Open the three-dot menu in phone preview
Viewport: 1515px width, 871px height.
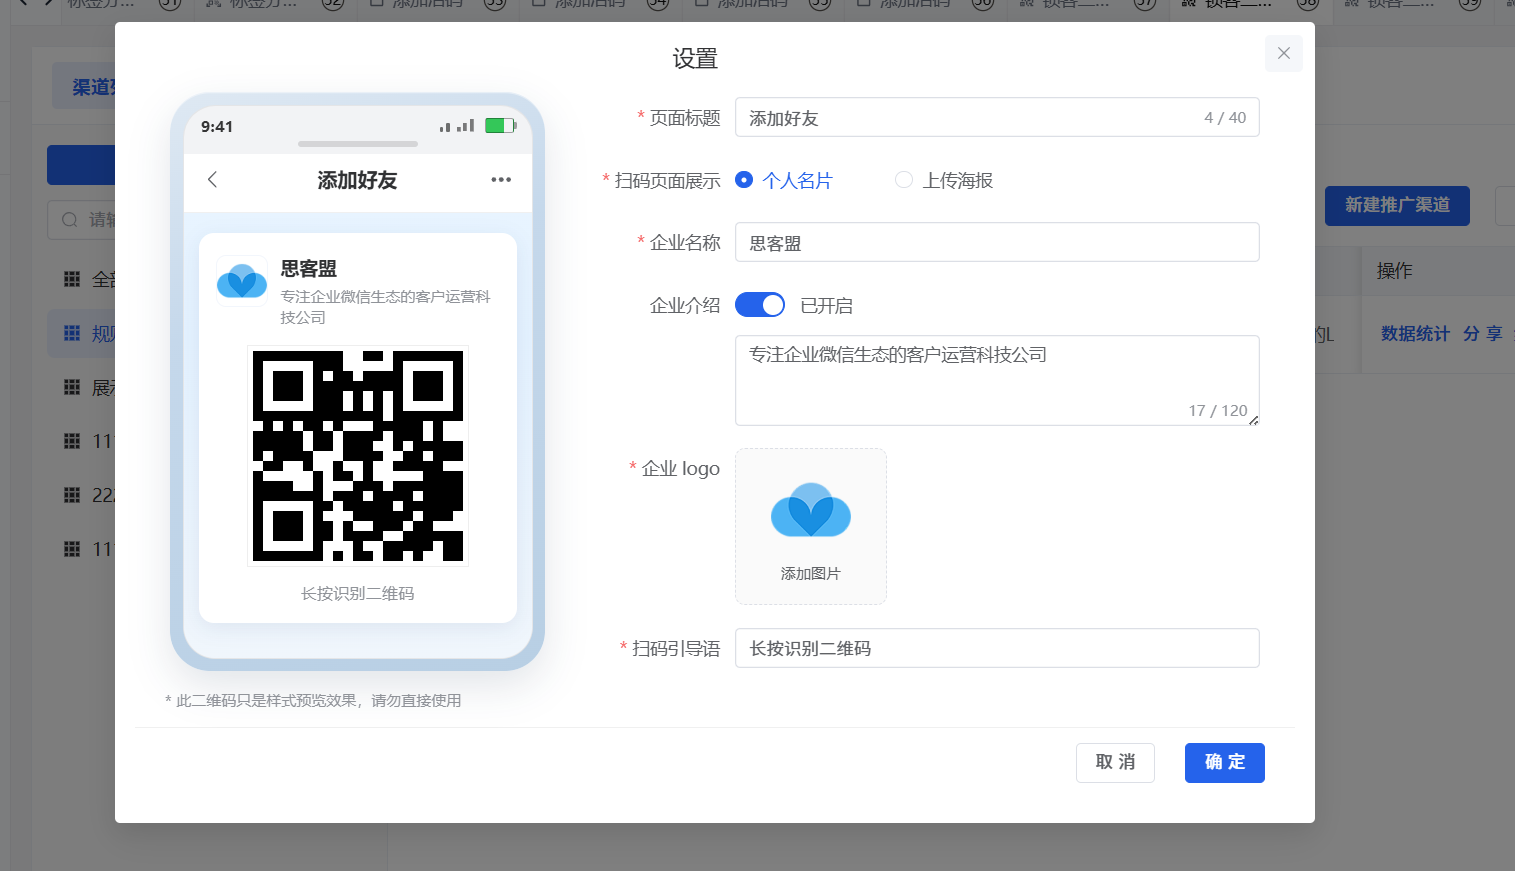click(501, 180)
